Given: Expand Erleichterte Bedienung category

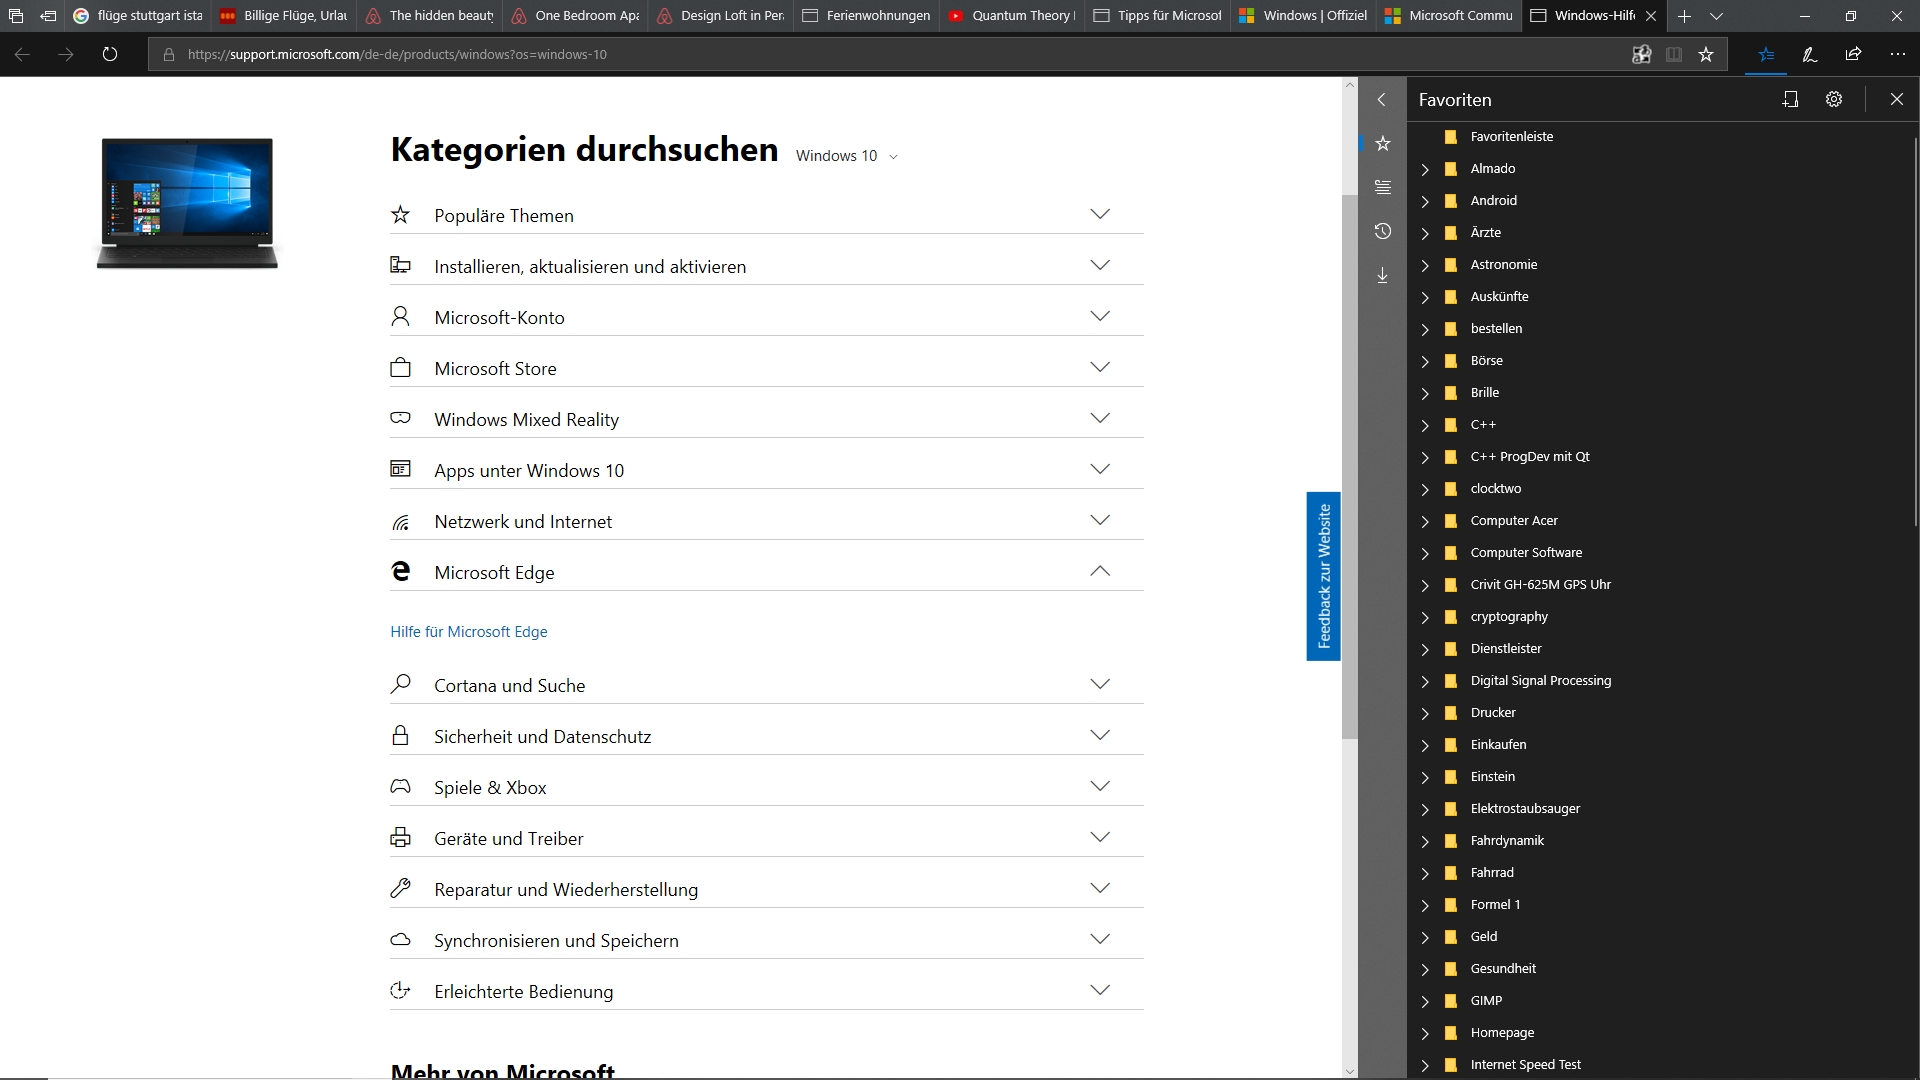Looking at the screenshot, I should [x=766, y=991].
